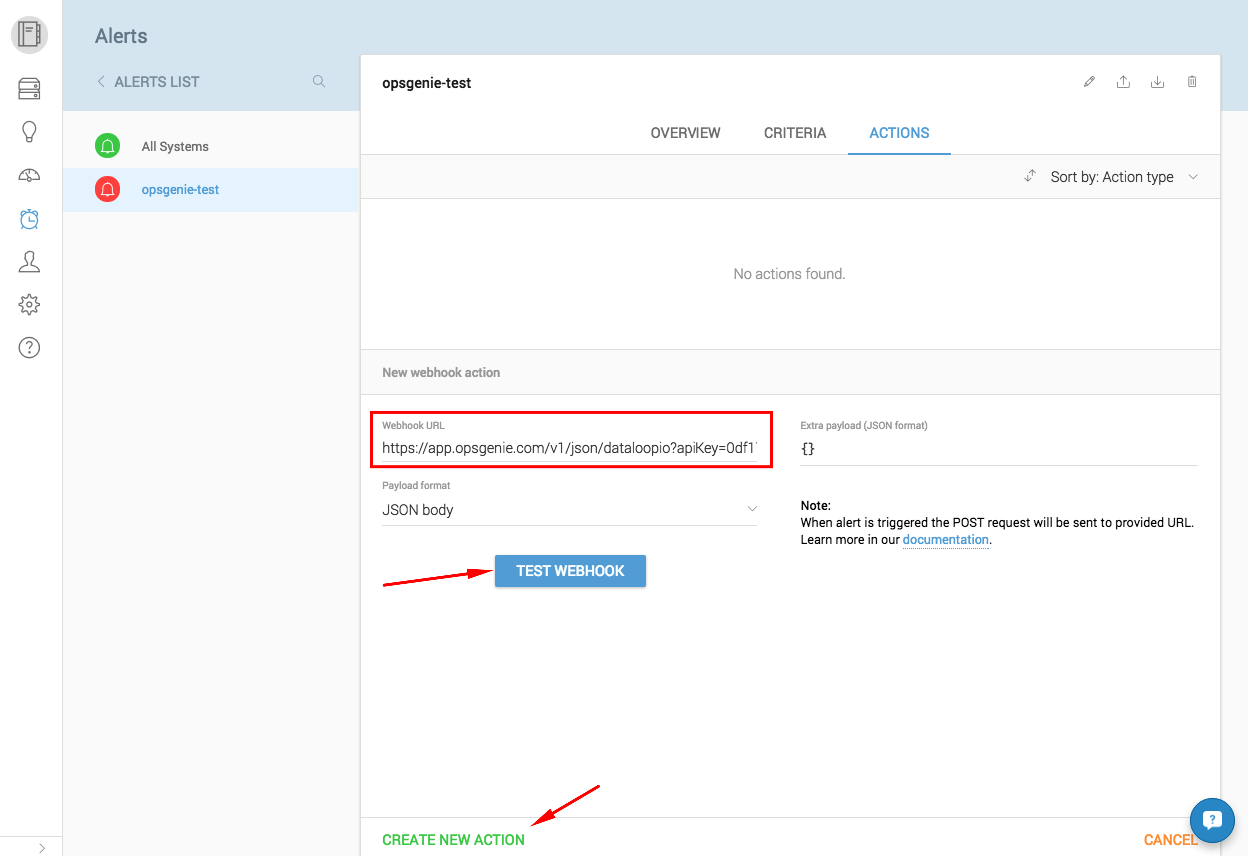Click the 'No actions found.' message
The height and width of the screenshot is (856, 1248).
(789, 274)
